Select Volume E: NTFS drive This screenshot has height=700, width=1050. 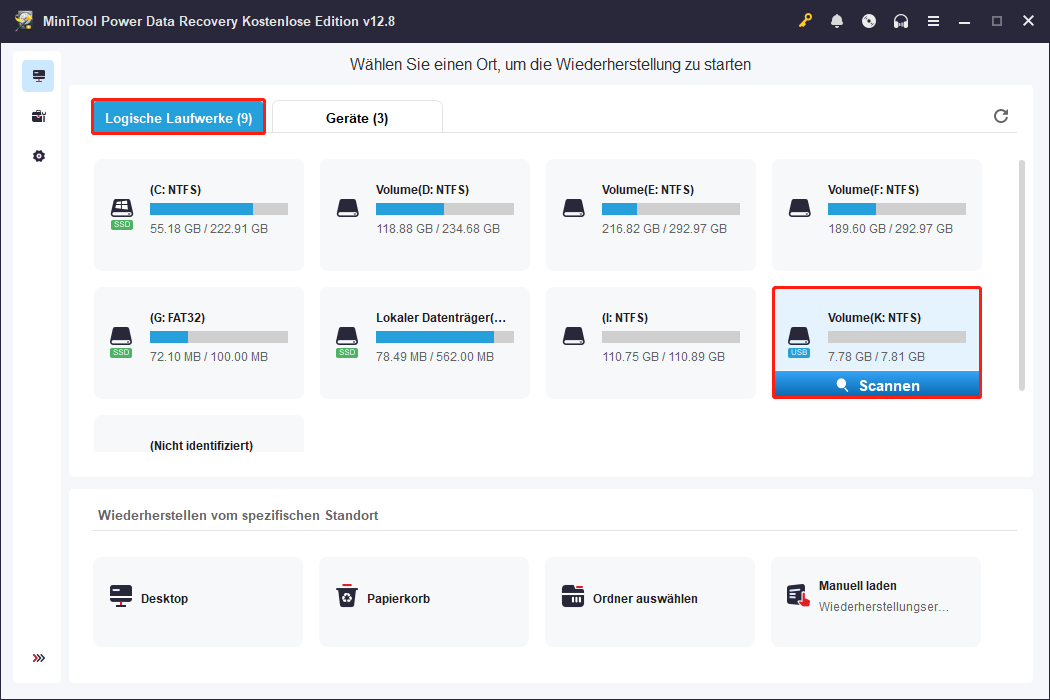click(651, 214)
